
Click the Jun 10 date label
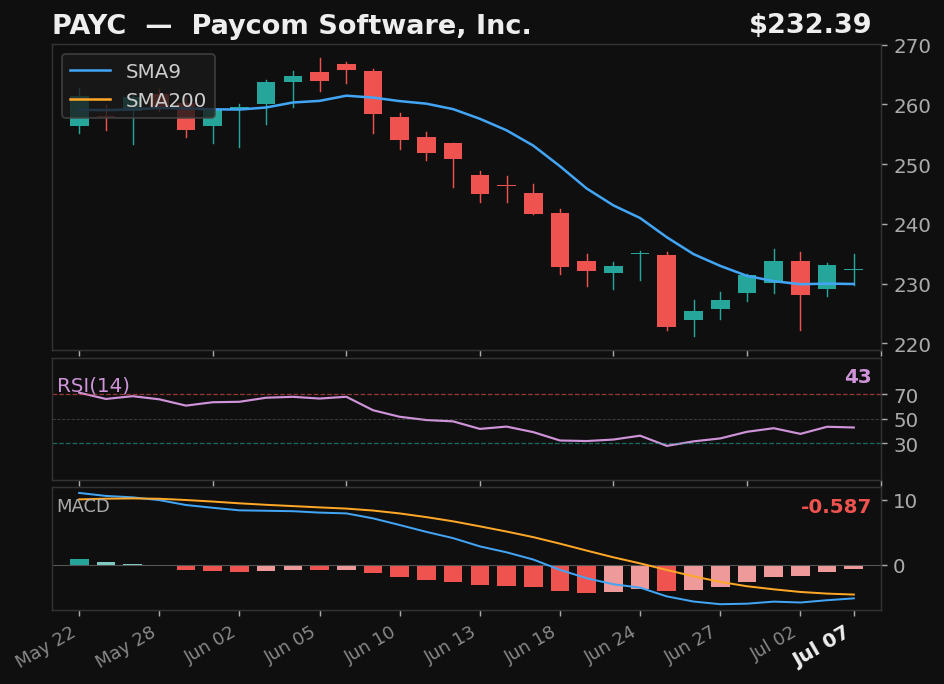367,645
